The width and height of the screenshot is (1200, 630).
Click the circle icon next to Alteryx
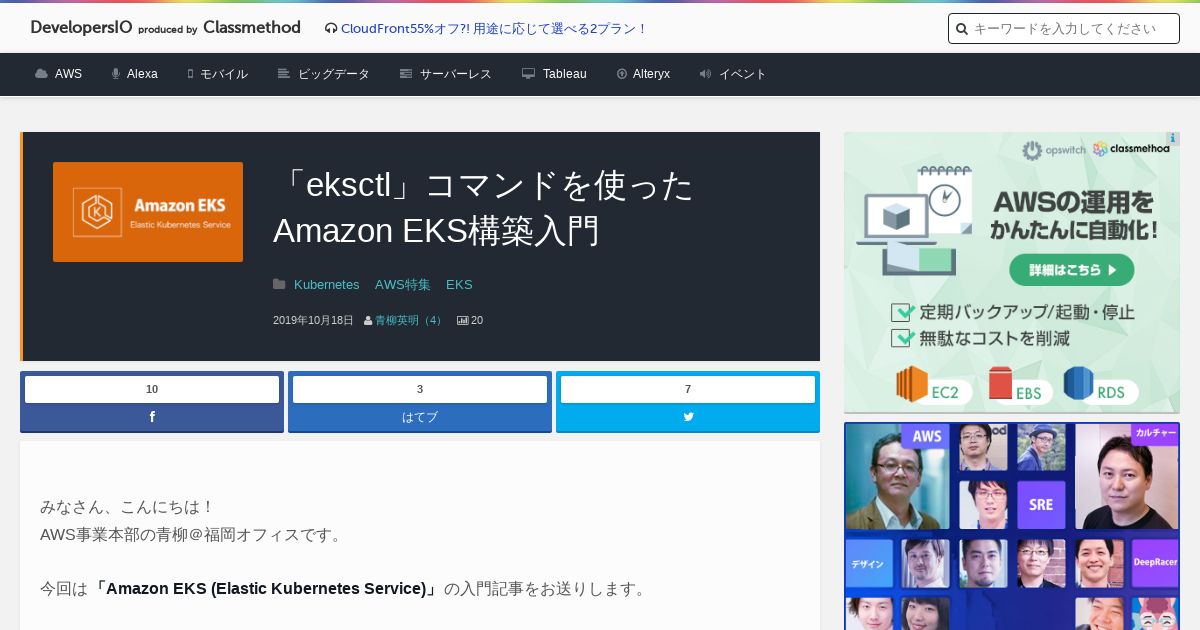coord(622,74)
